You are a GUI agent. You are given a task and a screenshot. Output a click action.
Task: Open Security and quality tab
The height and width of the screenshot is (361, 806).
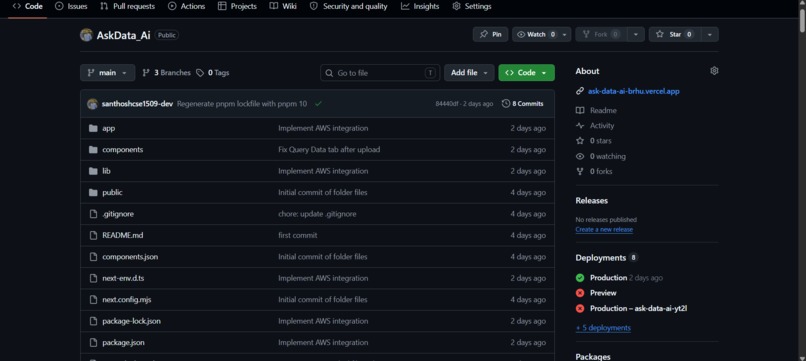349,6
